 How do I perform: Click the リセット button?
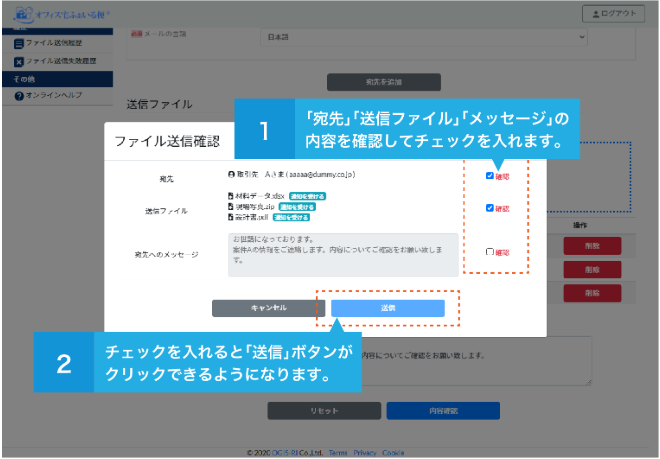pyautogui.click(x=324, y=411)
